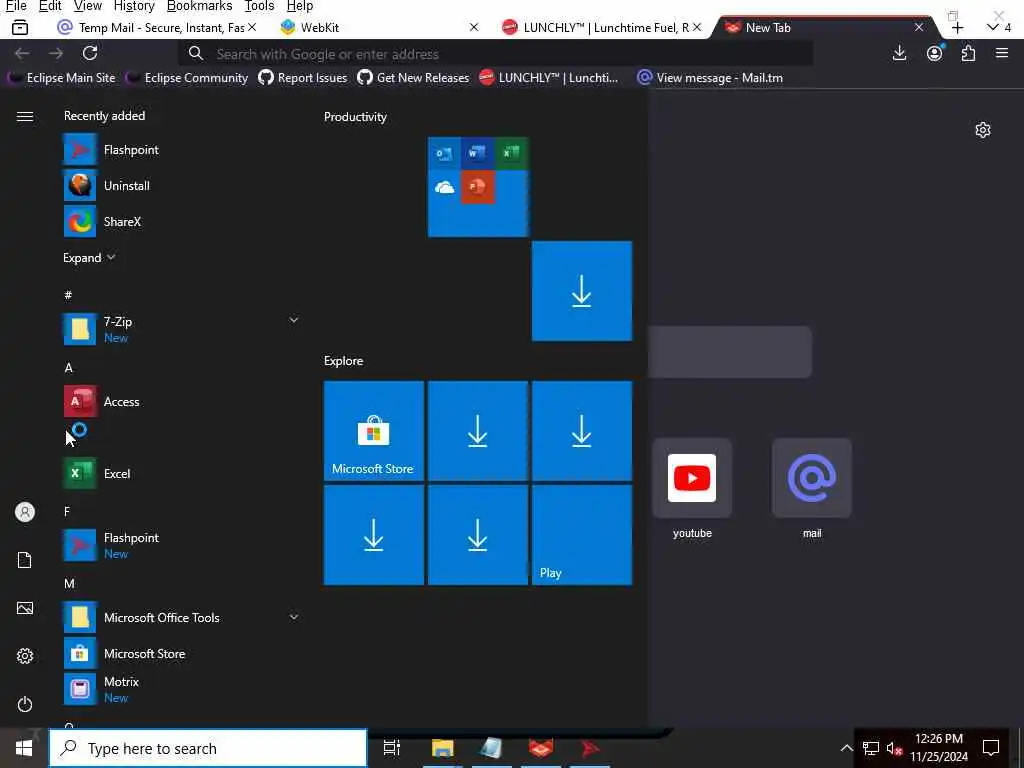Expand the Recently added list
The height and width of the screenshot is (768, 1024).
pyautogui.click(x=89, y=258)
